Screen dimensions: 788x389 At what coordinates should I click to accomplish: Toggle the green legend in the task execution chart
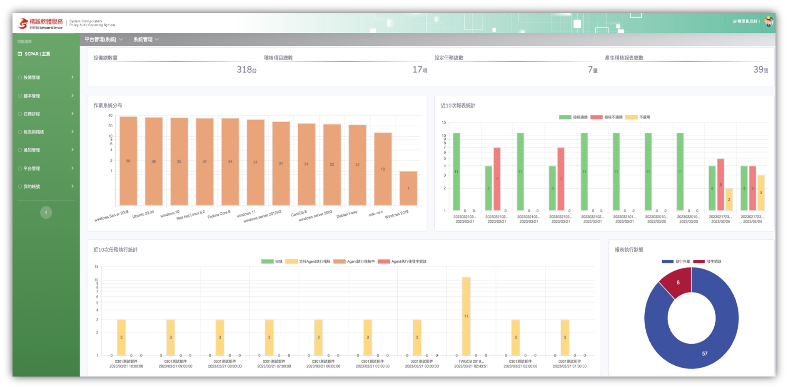pos(272,261)
